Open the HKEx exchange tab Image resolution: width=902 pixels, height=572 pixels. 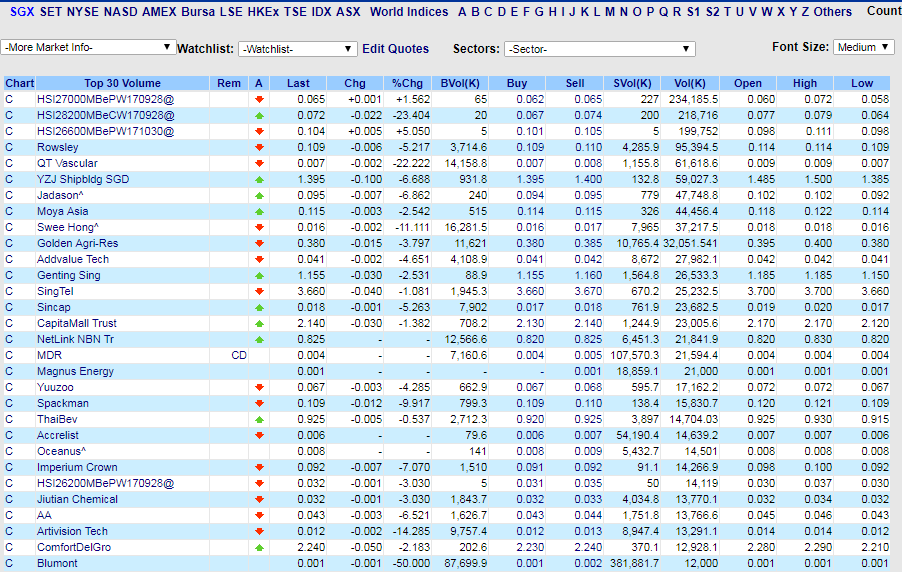coord(263,12)
